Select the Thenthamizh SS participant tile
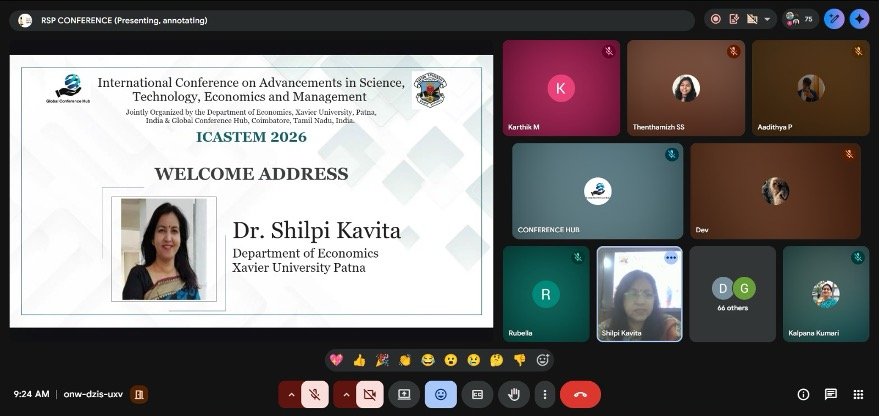The image size is (880, 416). point(686,88)
